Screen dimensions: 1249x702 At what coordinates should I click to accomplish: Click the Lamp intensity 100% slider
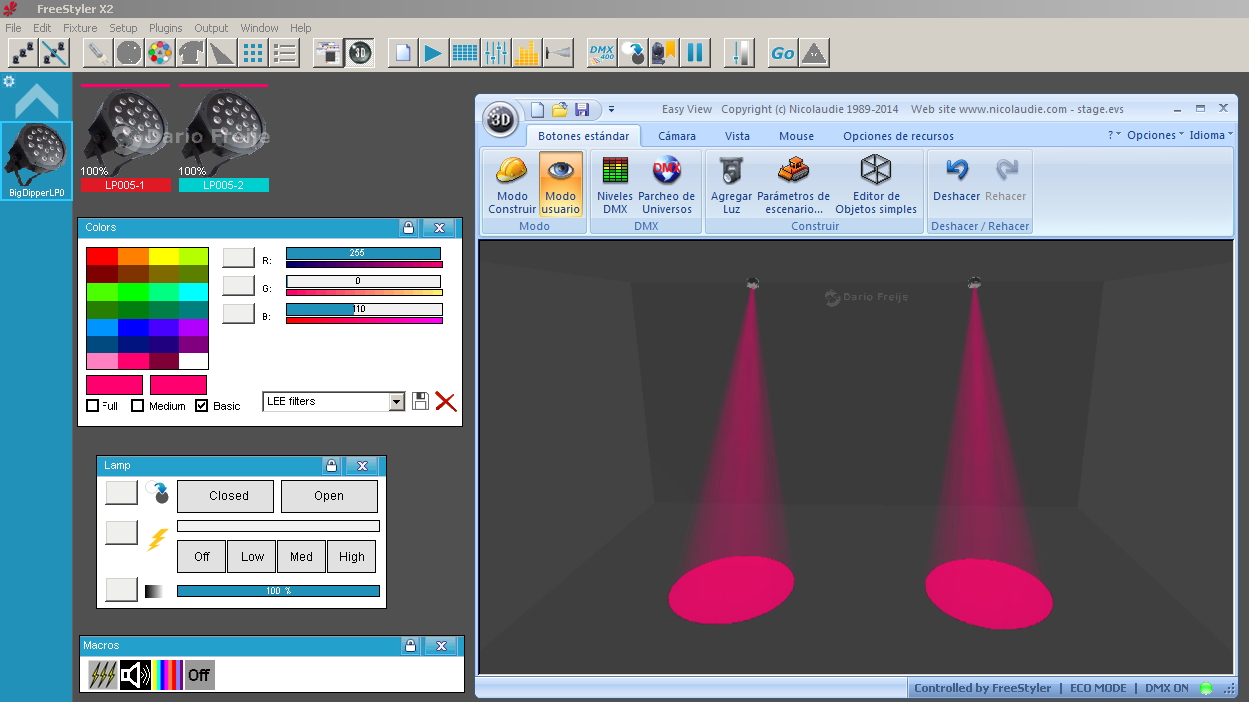(278, 591)
